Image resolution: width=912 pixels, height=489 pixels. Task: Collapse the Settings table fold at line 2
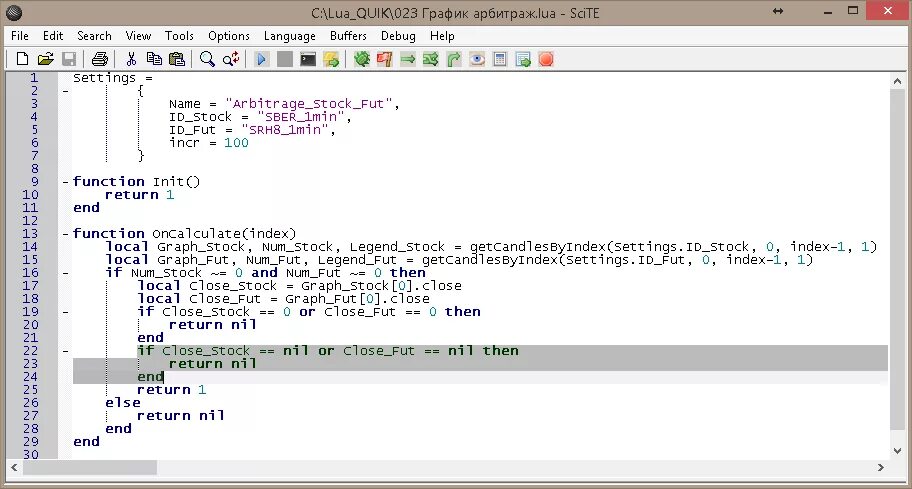pyautogui.click(x=65, y=91)
